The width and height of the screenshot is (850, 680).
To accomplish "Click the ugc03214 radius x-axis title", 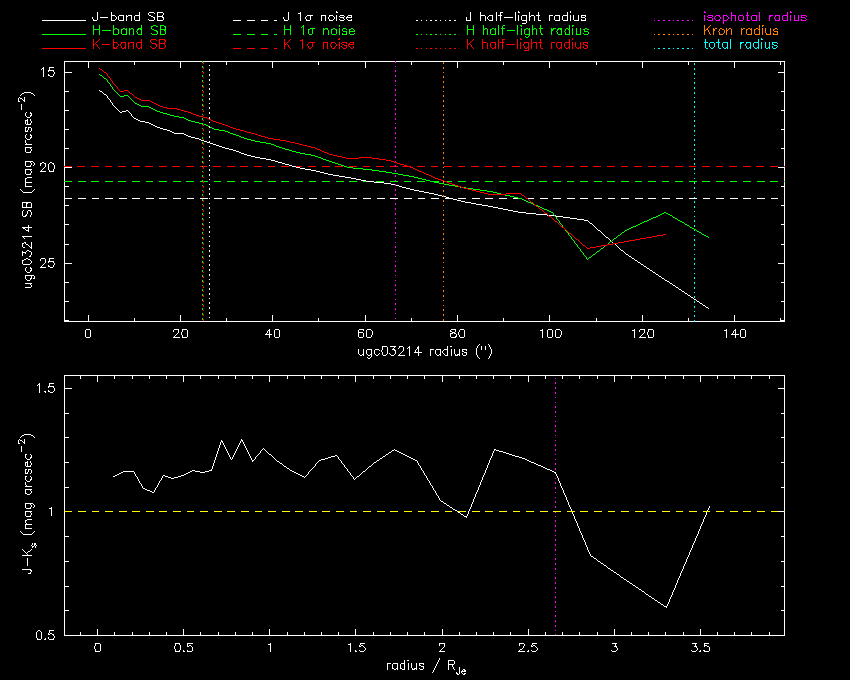I will [423, 353].
